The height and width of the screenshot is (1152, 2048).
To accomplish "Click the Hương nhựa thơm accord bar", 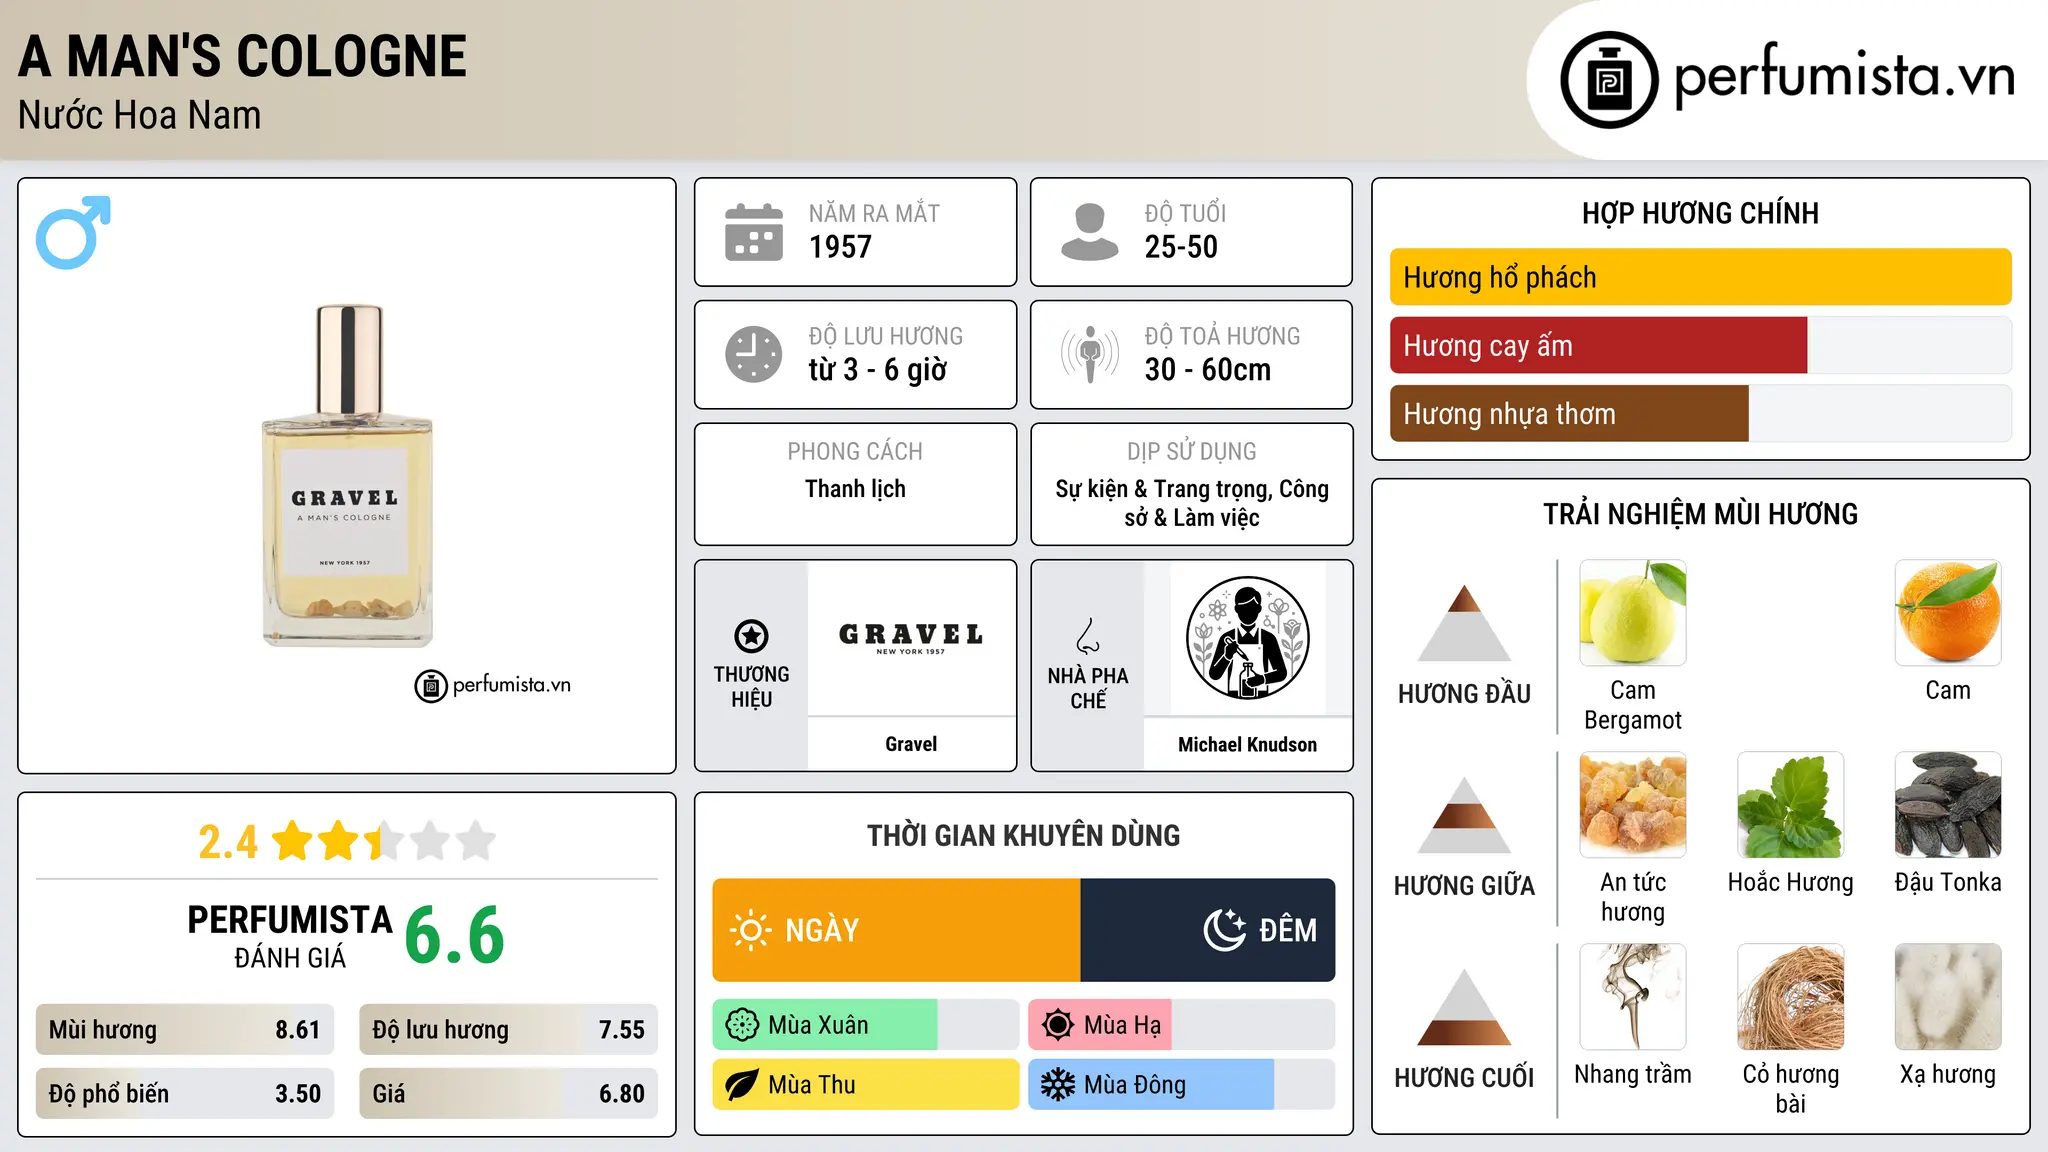I will pyautogui.click(x=1700, y=413).
